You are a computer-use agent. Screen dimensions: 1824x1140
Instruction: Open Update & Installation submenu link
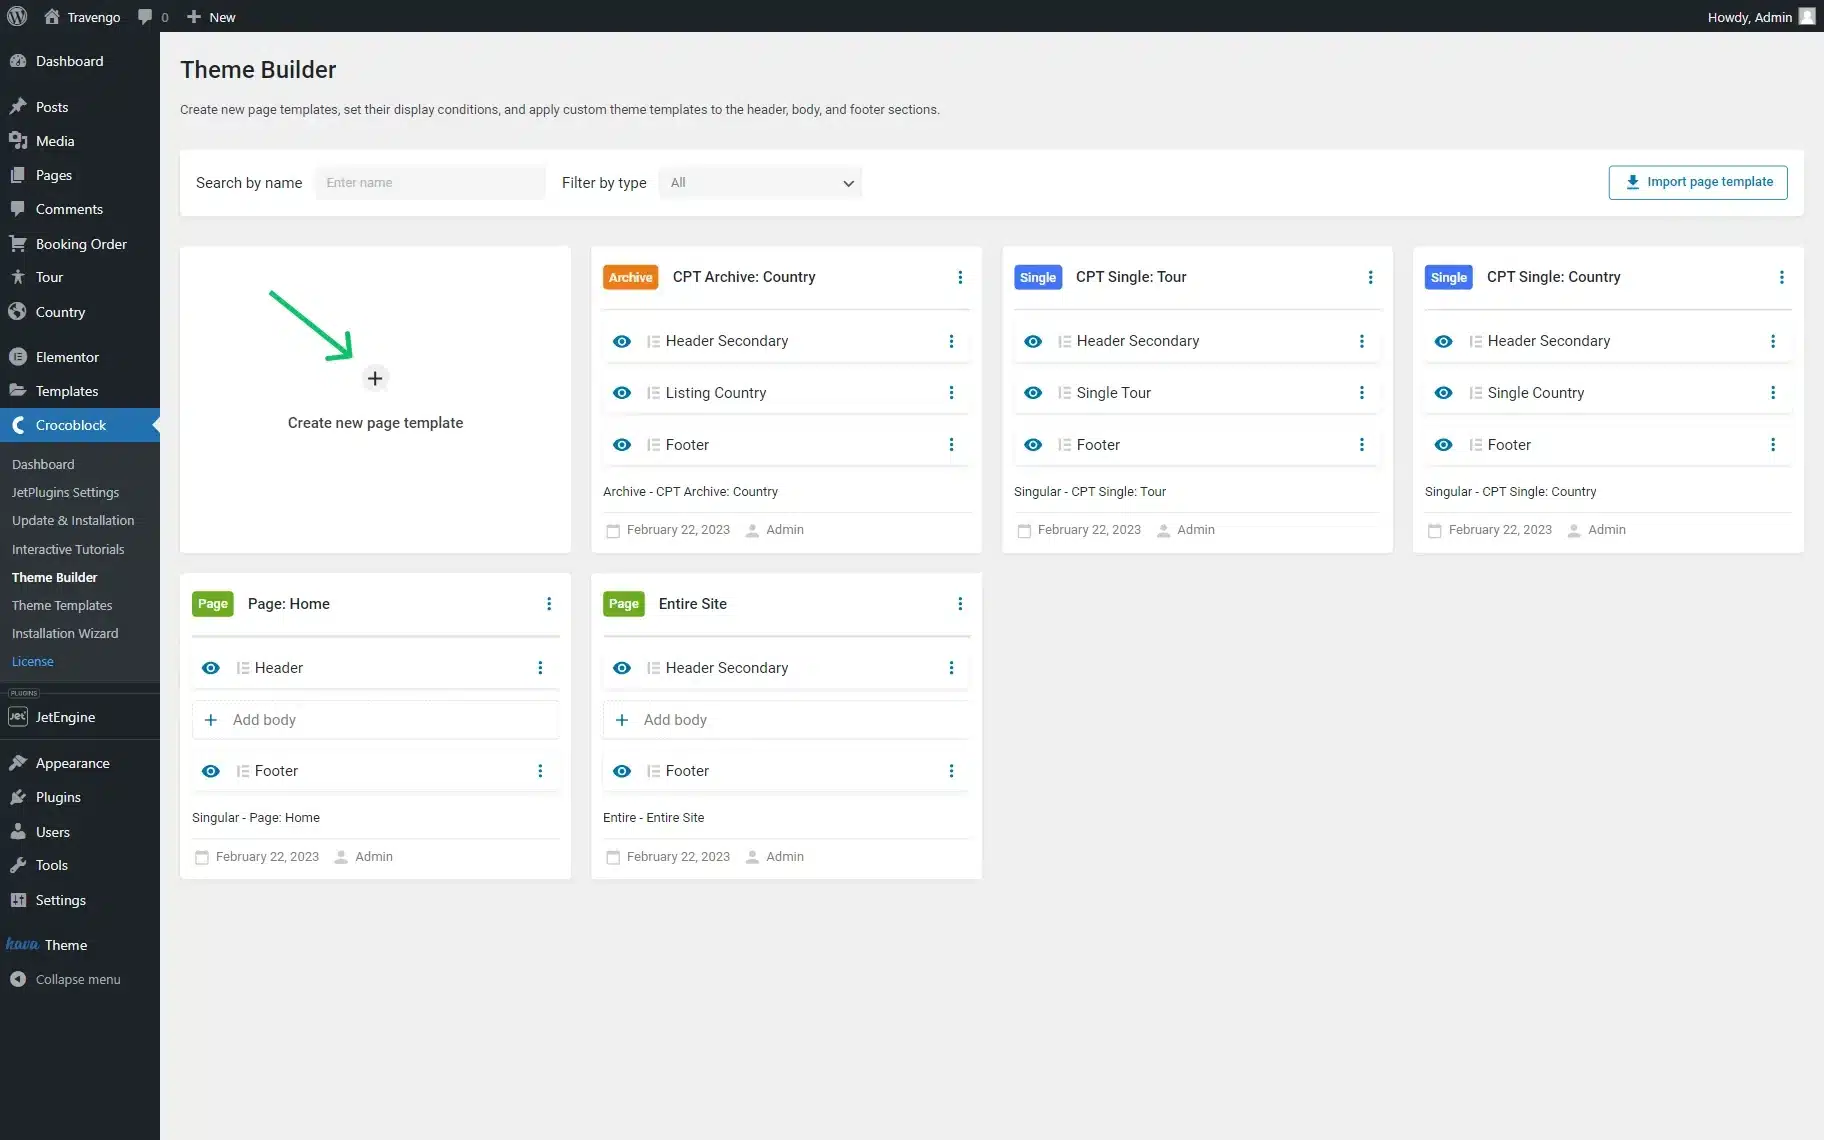tap(73, 520)
